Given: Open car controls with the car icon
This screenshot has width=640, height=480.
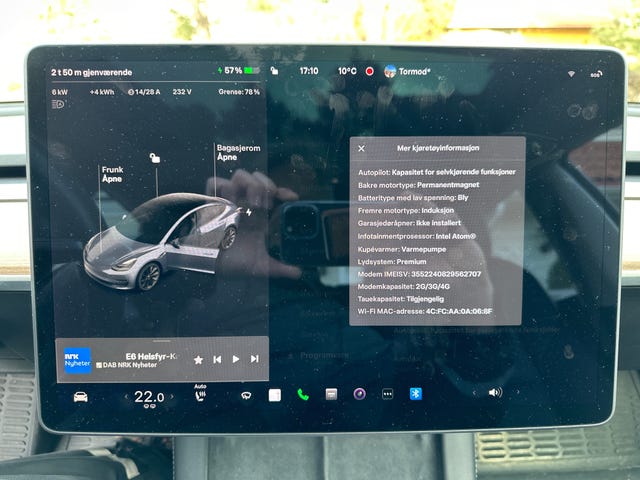Looking at the screenshot, I should coord(80,397).
